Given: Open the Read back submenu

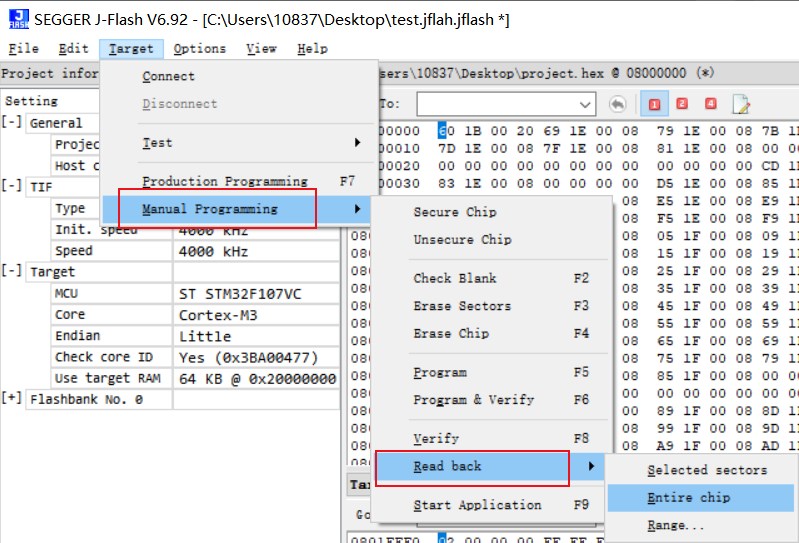Looking at the screenshot, I should tap(490, 466).
